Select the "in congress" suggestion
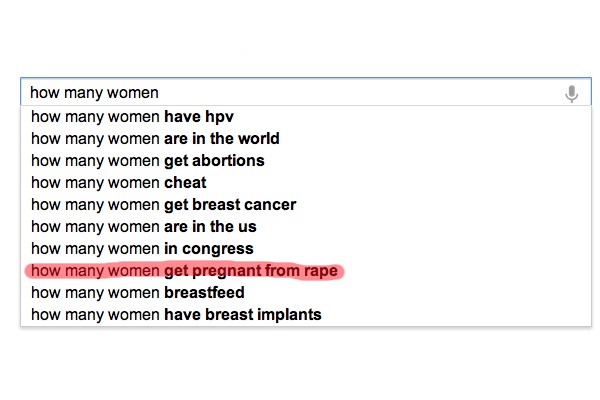Image resolution: width=600 pixels, height=400 pixels. click(142, 248)
